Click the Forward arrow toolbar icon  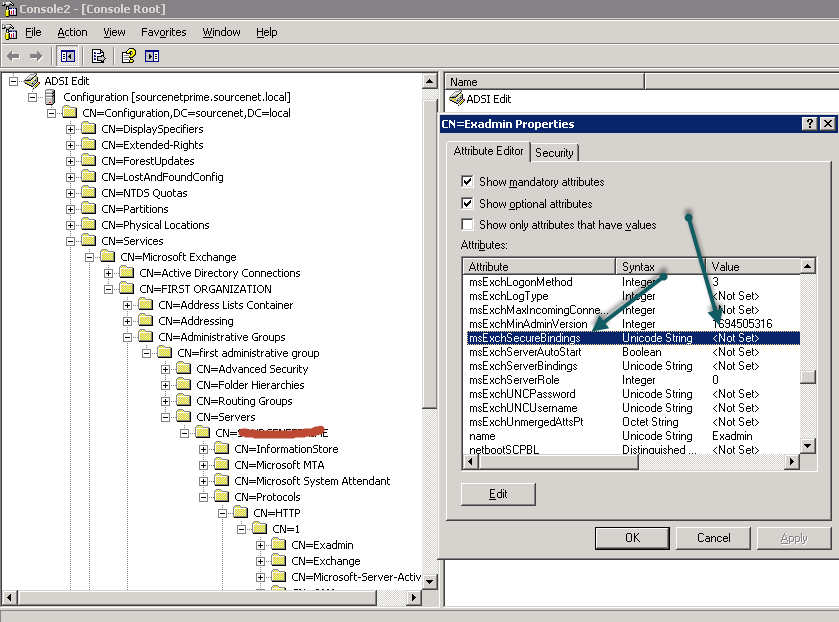(x=36, y=56)
